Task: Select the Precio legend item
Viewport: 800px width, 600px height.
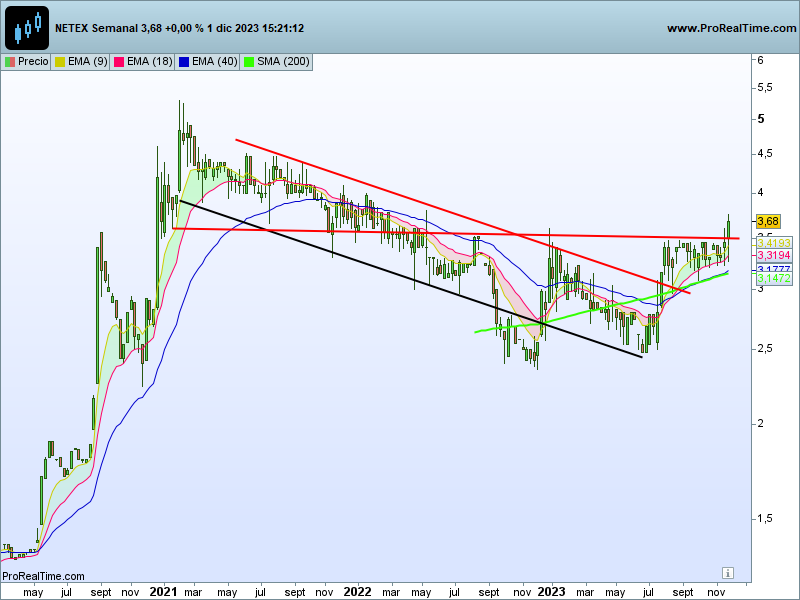Action: pyautogui.click(x=26, y=62)
